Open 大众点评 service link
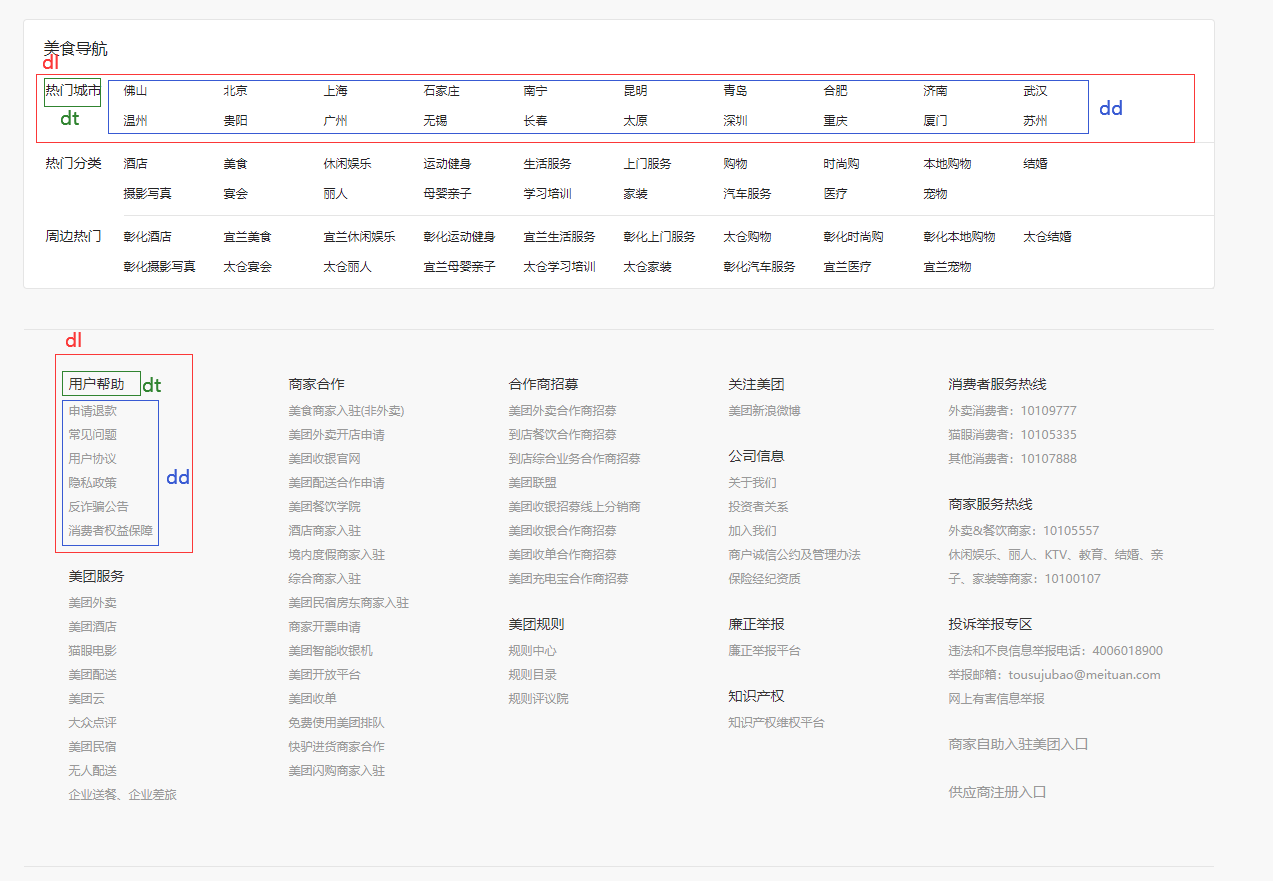The image size is (1273, 881). pyautogui.click(x=92, y=723)
